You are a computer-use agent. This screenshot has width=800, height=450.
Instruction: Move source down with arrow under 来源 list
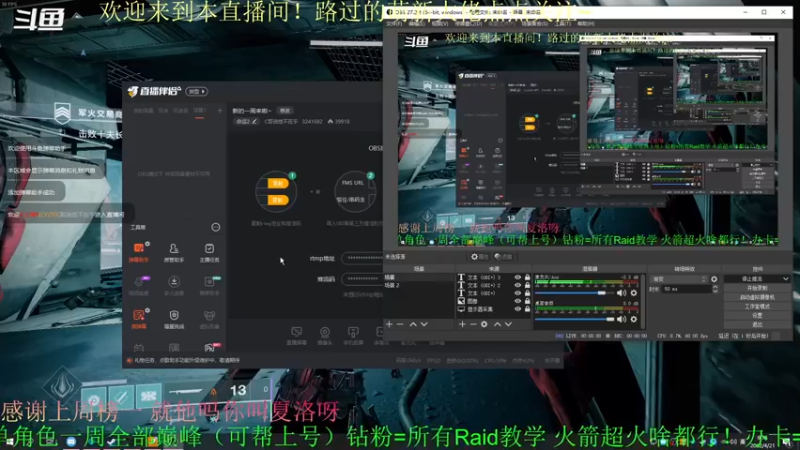(x=508, y=324)
